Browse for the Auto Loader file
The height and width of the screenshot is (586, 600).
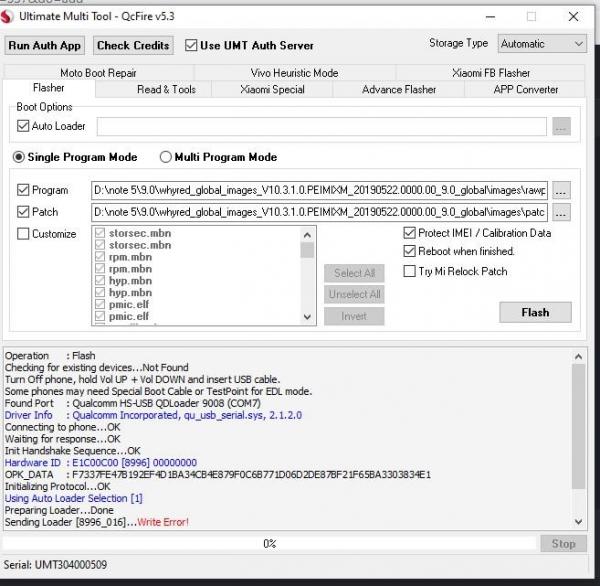click(x=561, y=126)
